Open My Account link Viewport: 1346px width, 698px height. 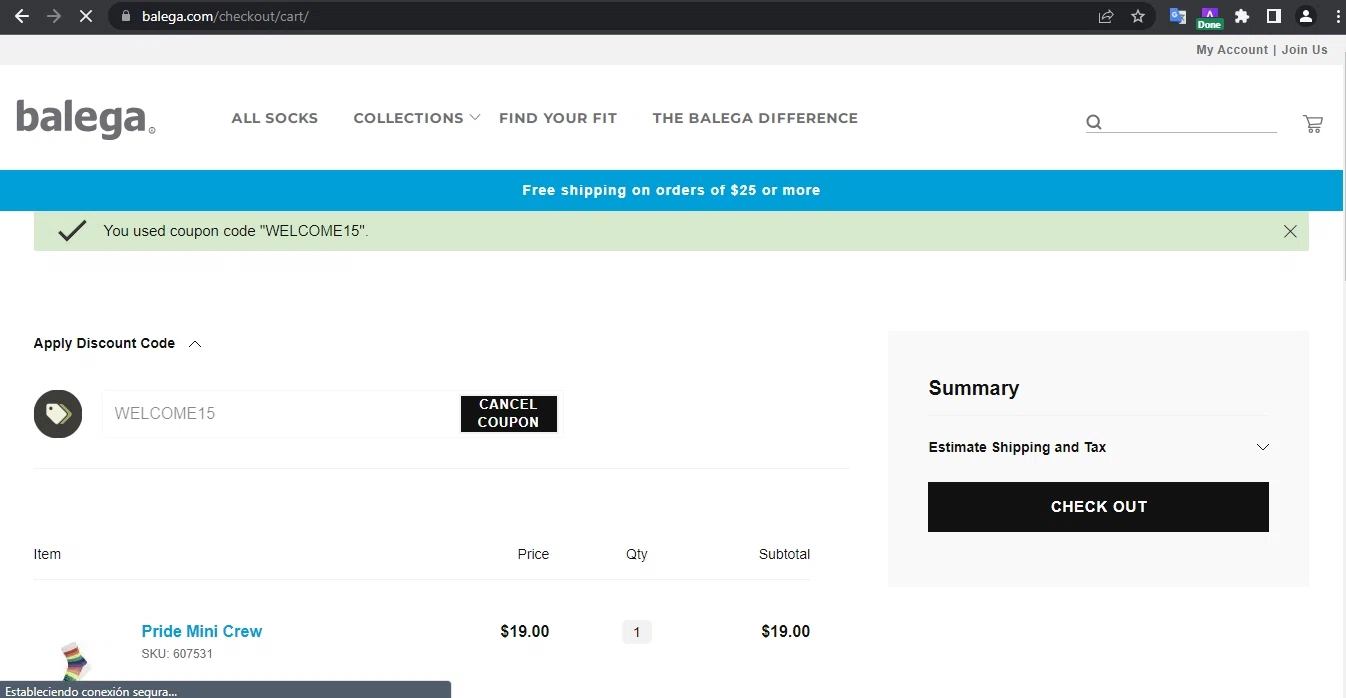click(x=1232, y=50)
